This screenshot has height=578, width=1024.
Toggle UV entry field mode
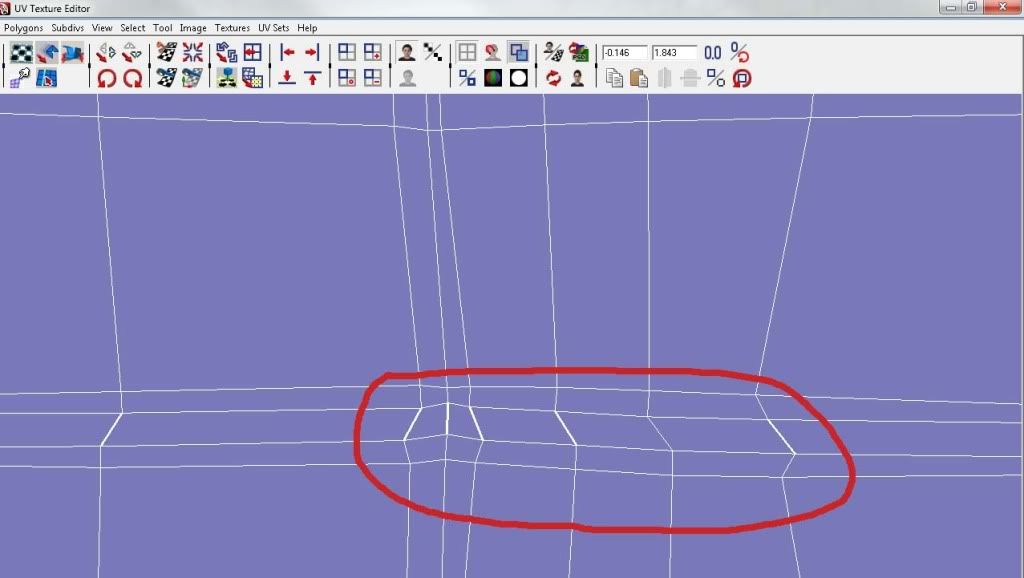(x=739, y=52)
